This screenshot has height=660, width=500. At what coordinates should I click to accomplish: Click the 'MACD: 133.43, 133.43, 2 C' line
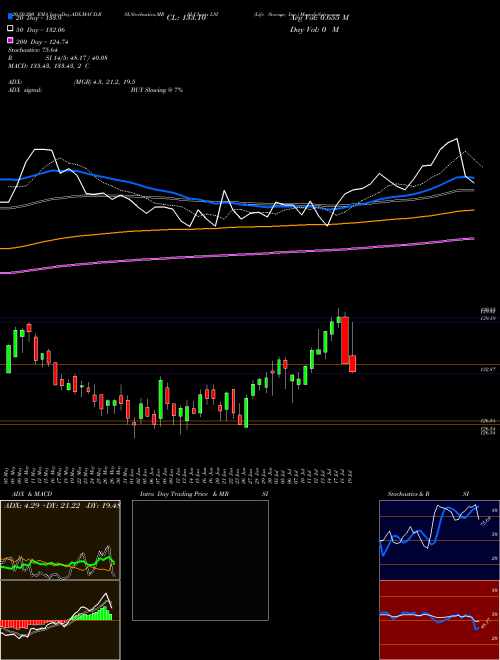click(48, 66)
